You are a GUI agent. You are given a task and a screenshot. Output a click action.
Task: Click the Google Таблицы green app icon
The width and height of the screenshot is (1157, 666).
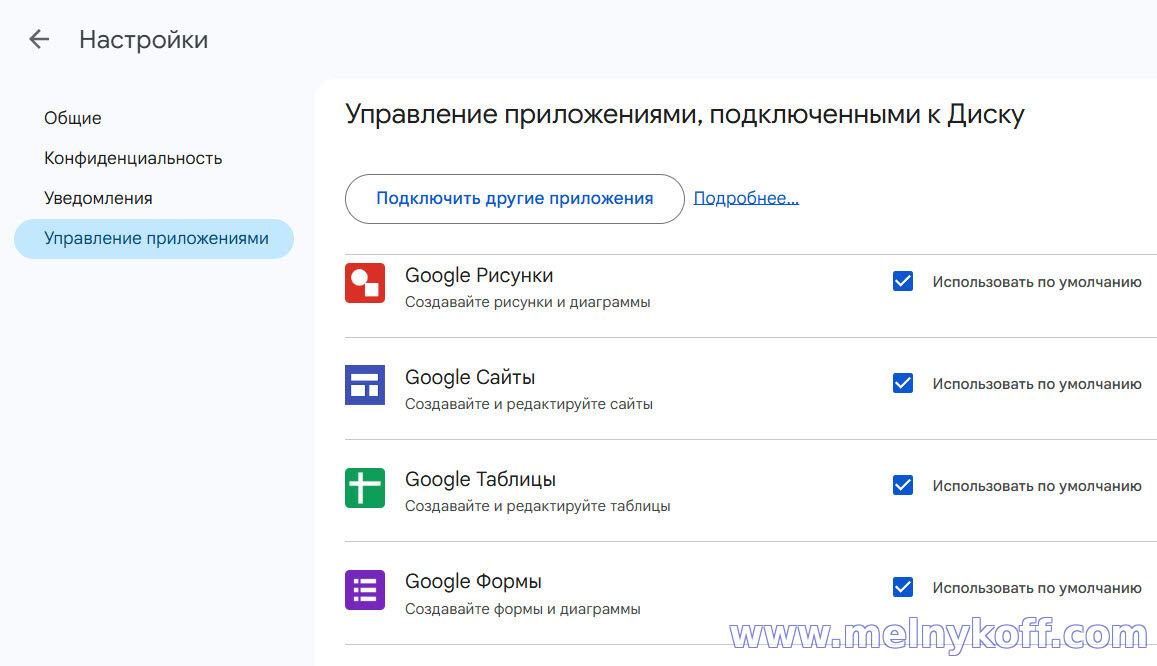[365, 487]
